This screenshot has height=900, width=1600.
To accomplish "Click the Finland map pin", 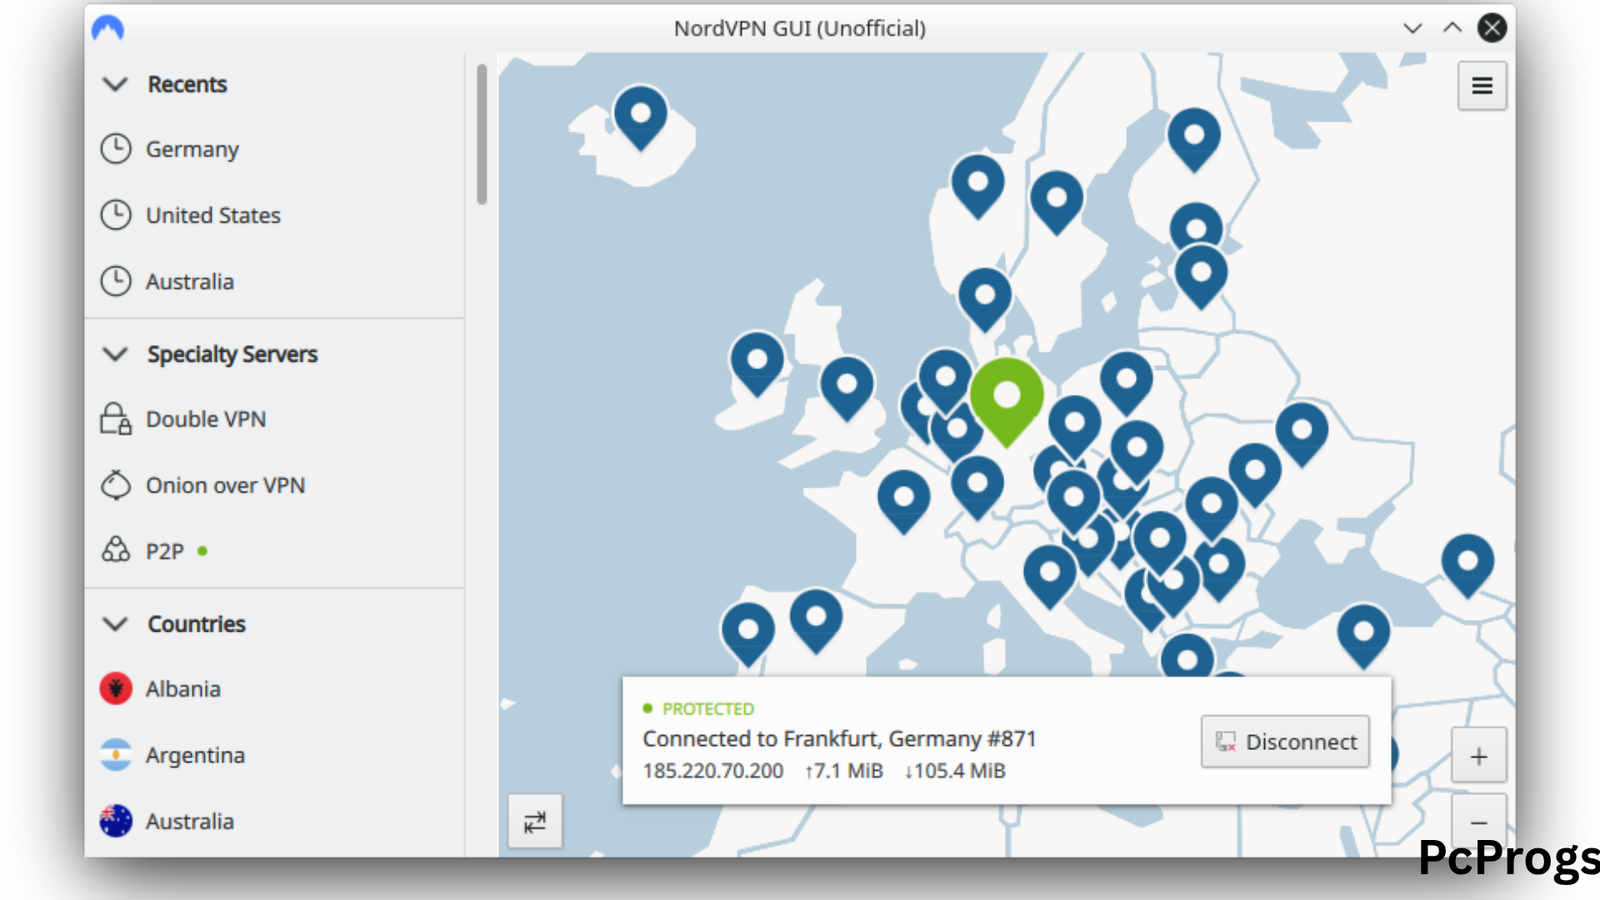I will click(1194, 139).
